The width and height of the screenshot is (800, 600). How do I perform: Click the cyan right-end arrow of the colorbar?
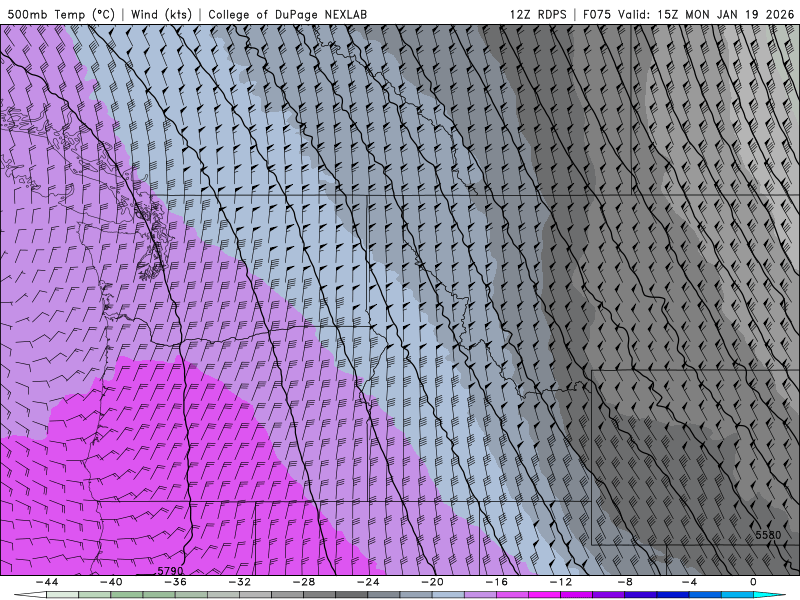click(x=769, y=595)
